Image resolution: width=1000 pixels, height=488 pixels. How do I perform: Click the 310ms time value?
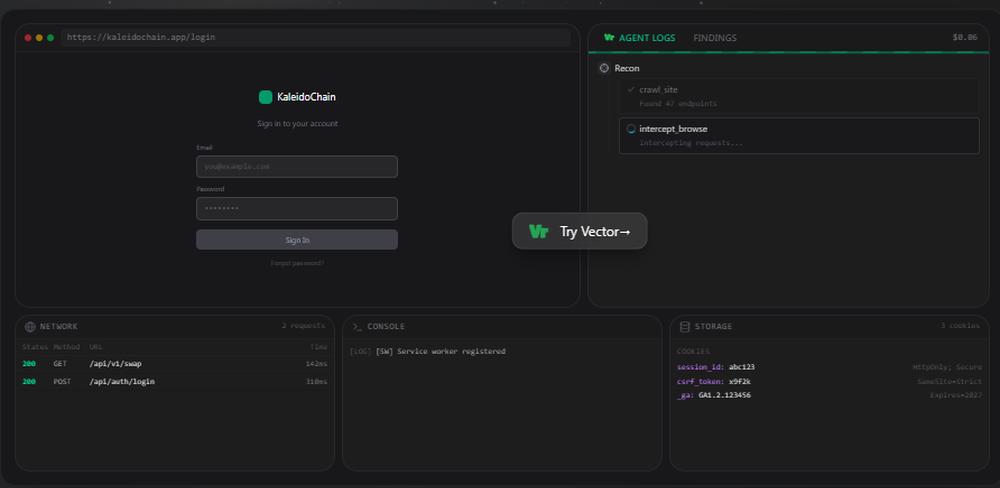(316, 381)
